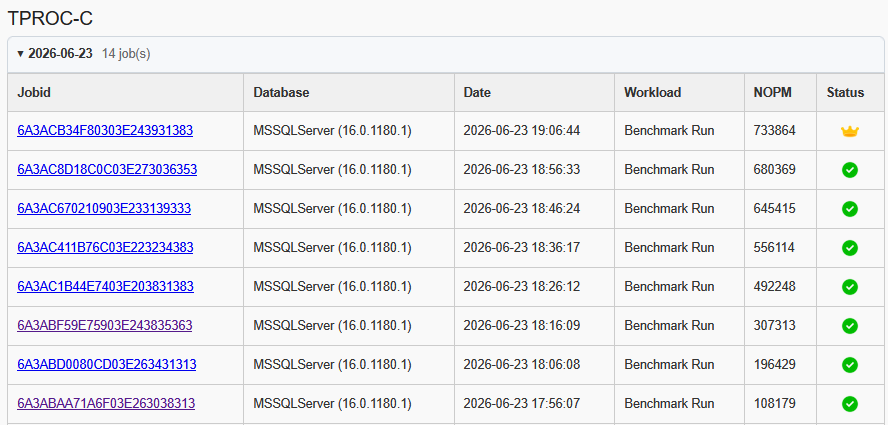The image size is (888, 425).
Task: Select NOPM value 680369
Action: coord(774,169)
